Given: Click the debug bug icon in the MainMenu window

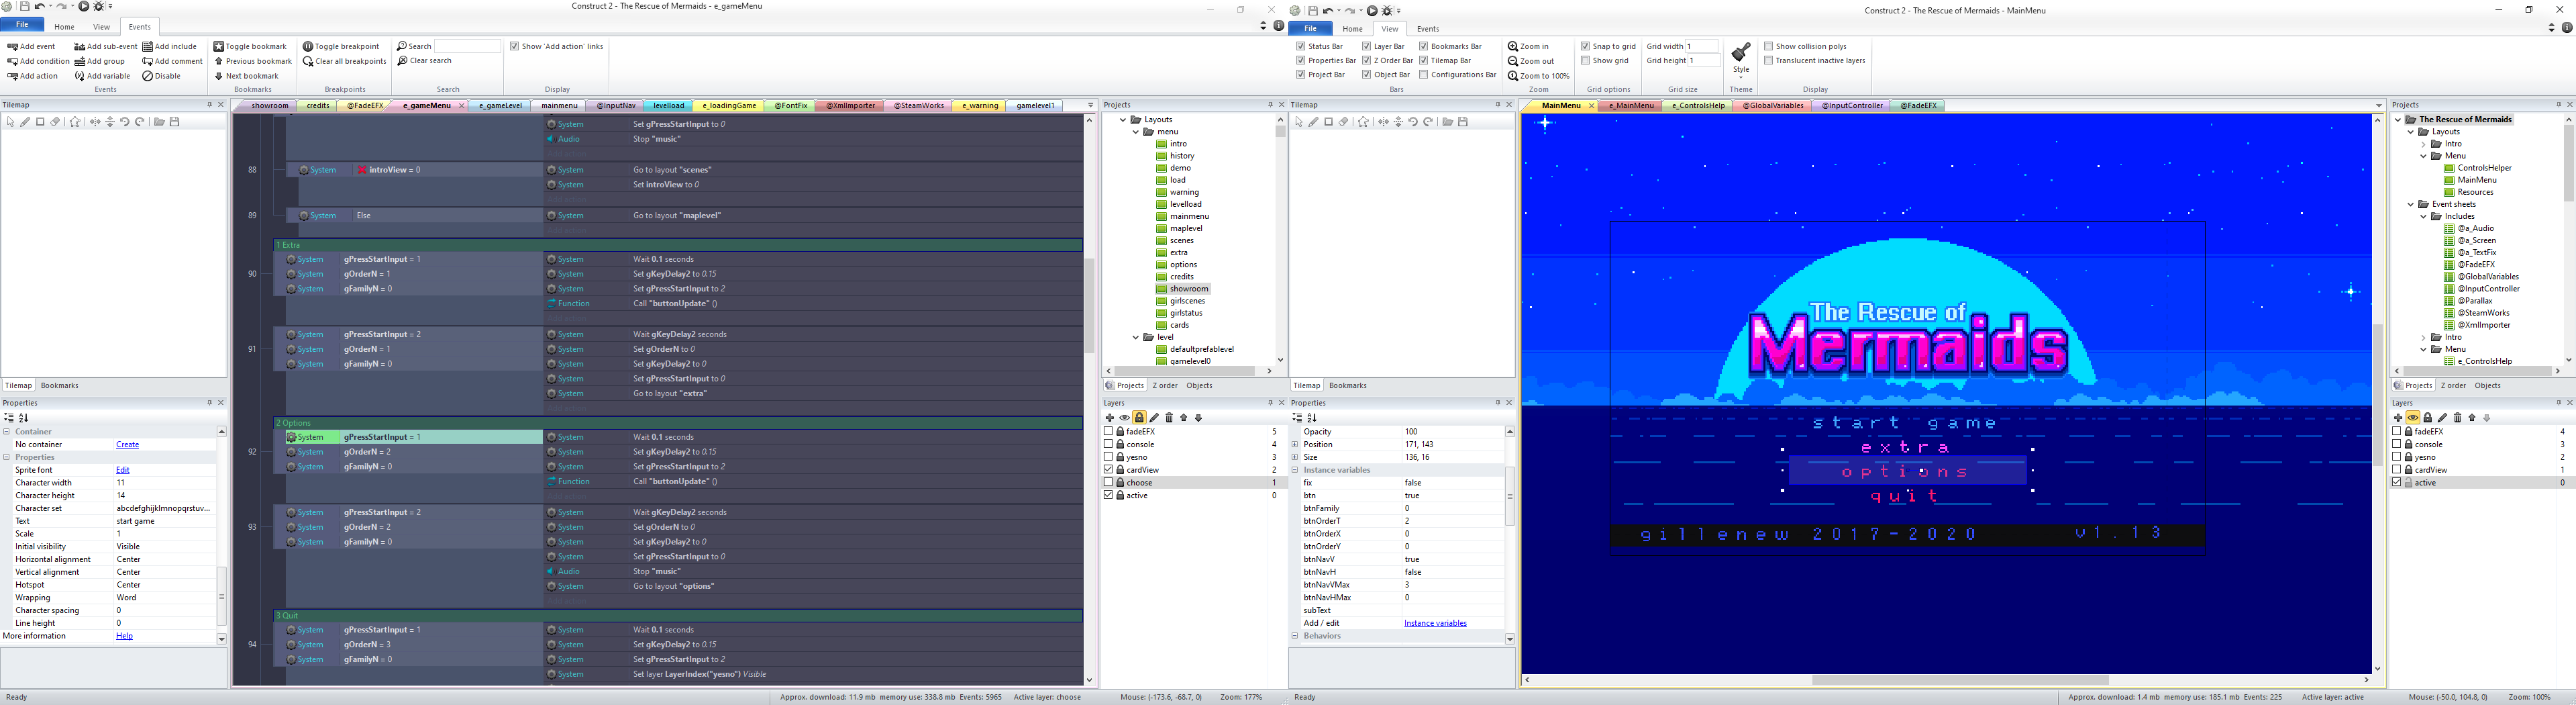Looking at the screenshot, I should click(x=1387, y=11).
